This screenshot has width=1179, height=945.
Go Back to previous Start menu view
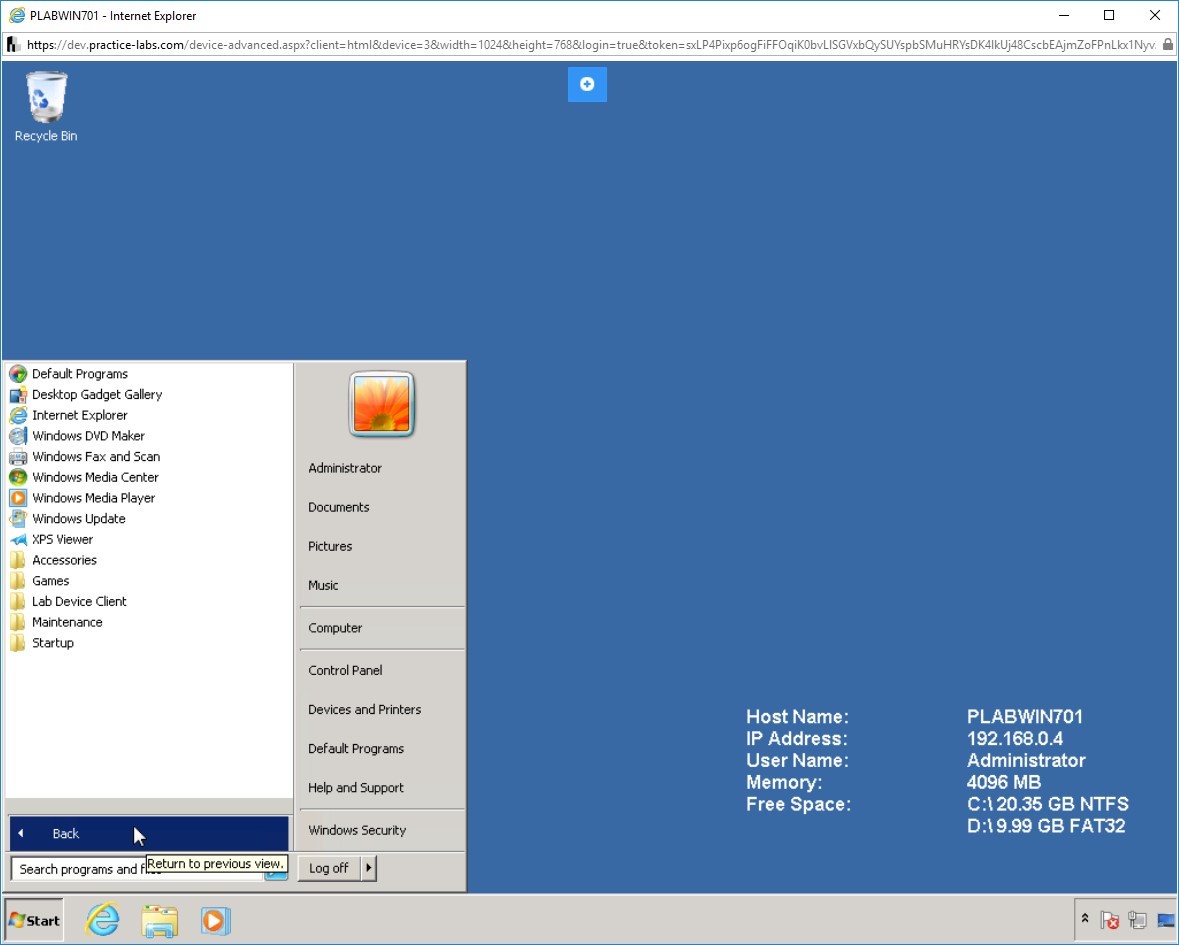pyautogui.click(x=149, y=833)
